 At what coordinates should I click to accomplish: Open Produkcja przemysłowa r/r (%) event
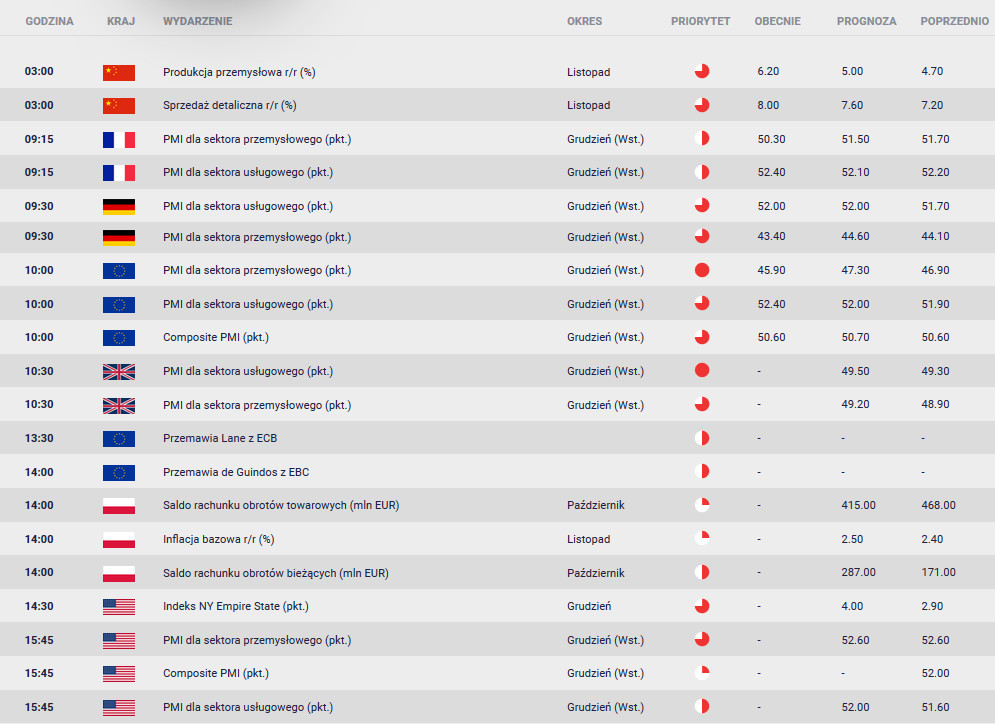coord(239,72)
